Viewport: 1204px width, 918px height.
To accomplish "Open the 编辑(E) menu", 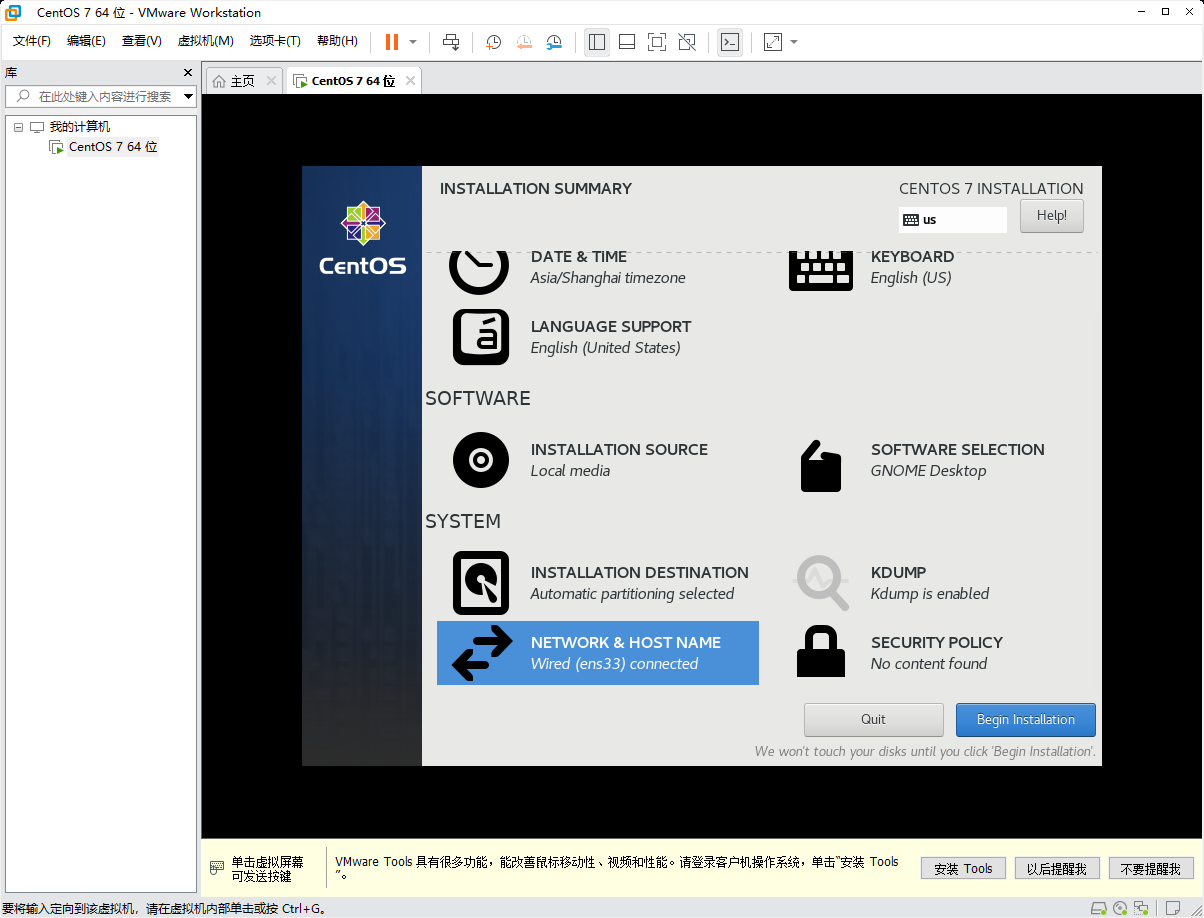I will pyautogui.click(x=86, y=41).
